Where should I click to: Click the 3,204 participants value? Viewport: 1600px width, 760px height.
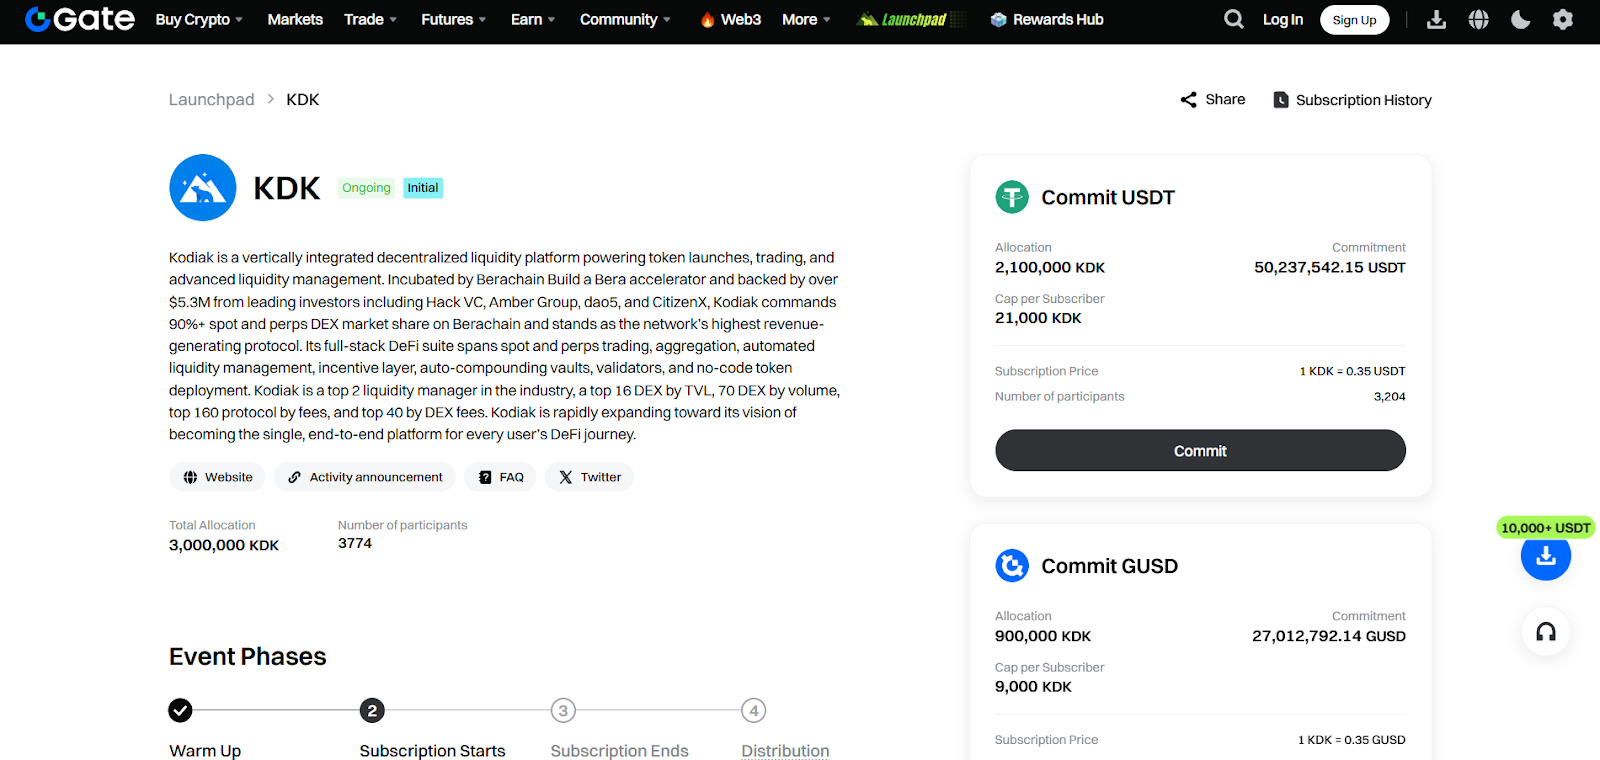coord(1389,396)
